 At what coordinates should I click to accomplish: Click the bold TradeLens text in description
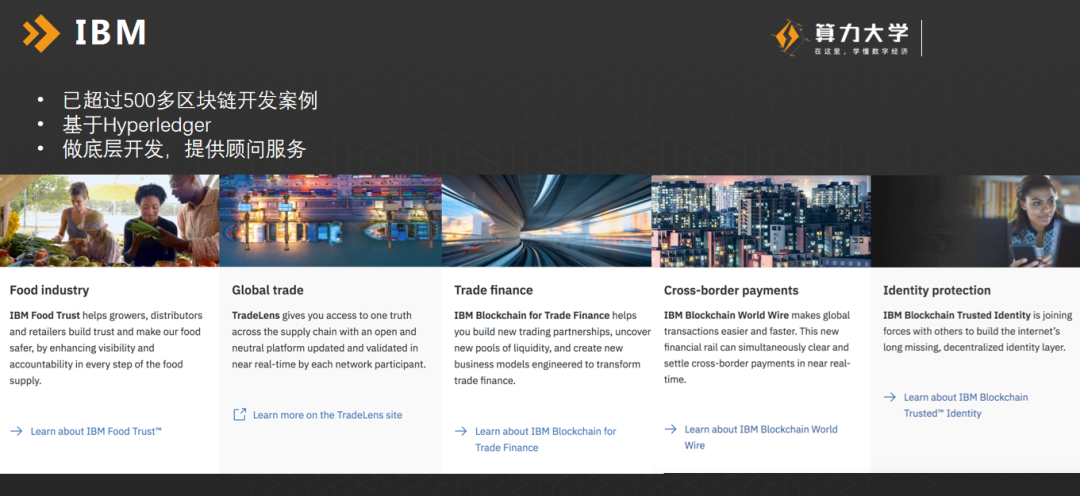(256, 316)
